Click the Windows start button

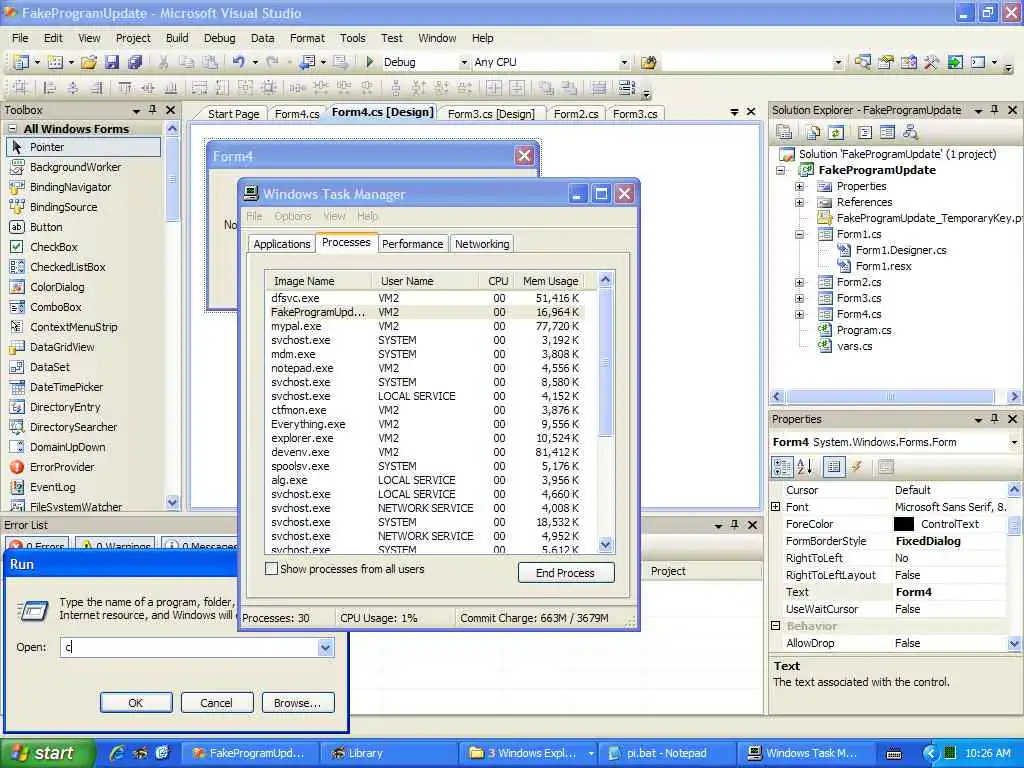click(x=47, y=753)
